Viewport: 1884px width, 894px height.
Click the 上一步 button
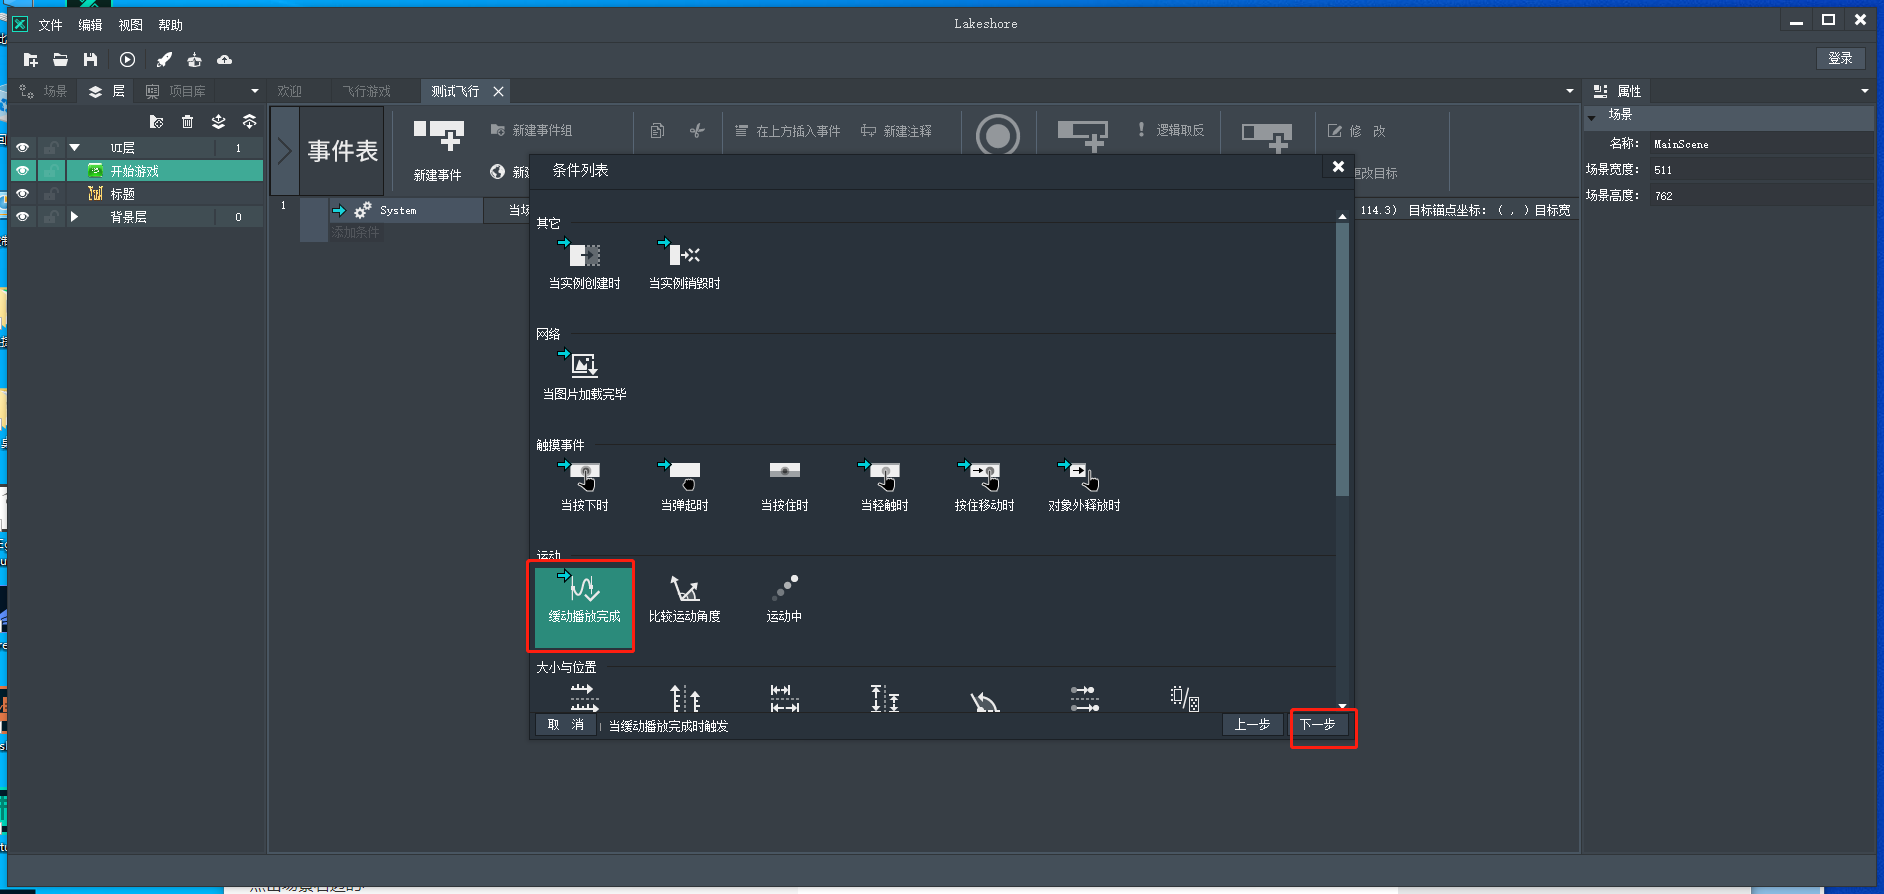point(1252,725)
